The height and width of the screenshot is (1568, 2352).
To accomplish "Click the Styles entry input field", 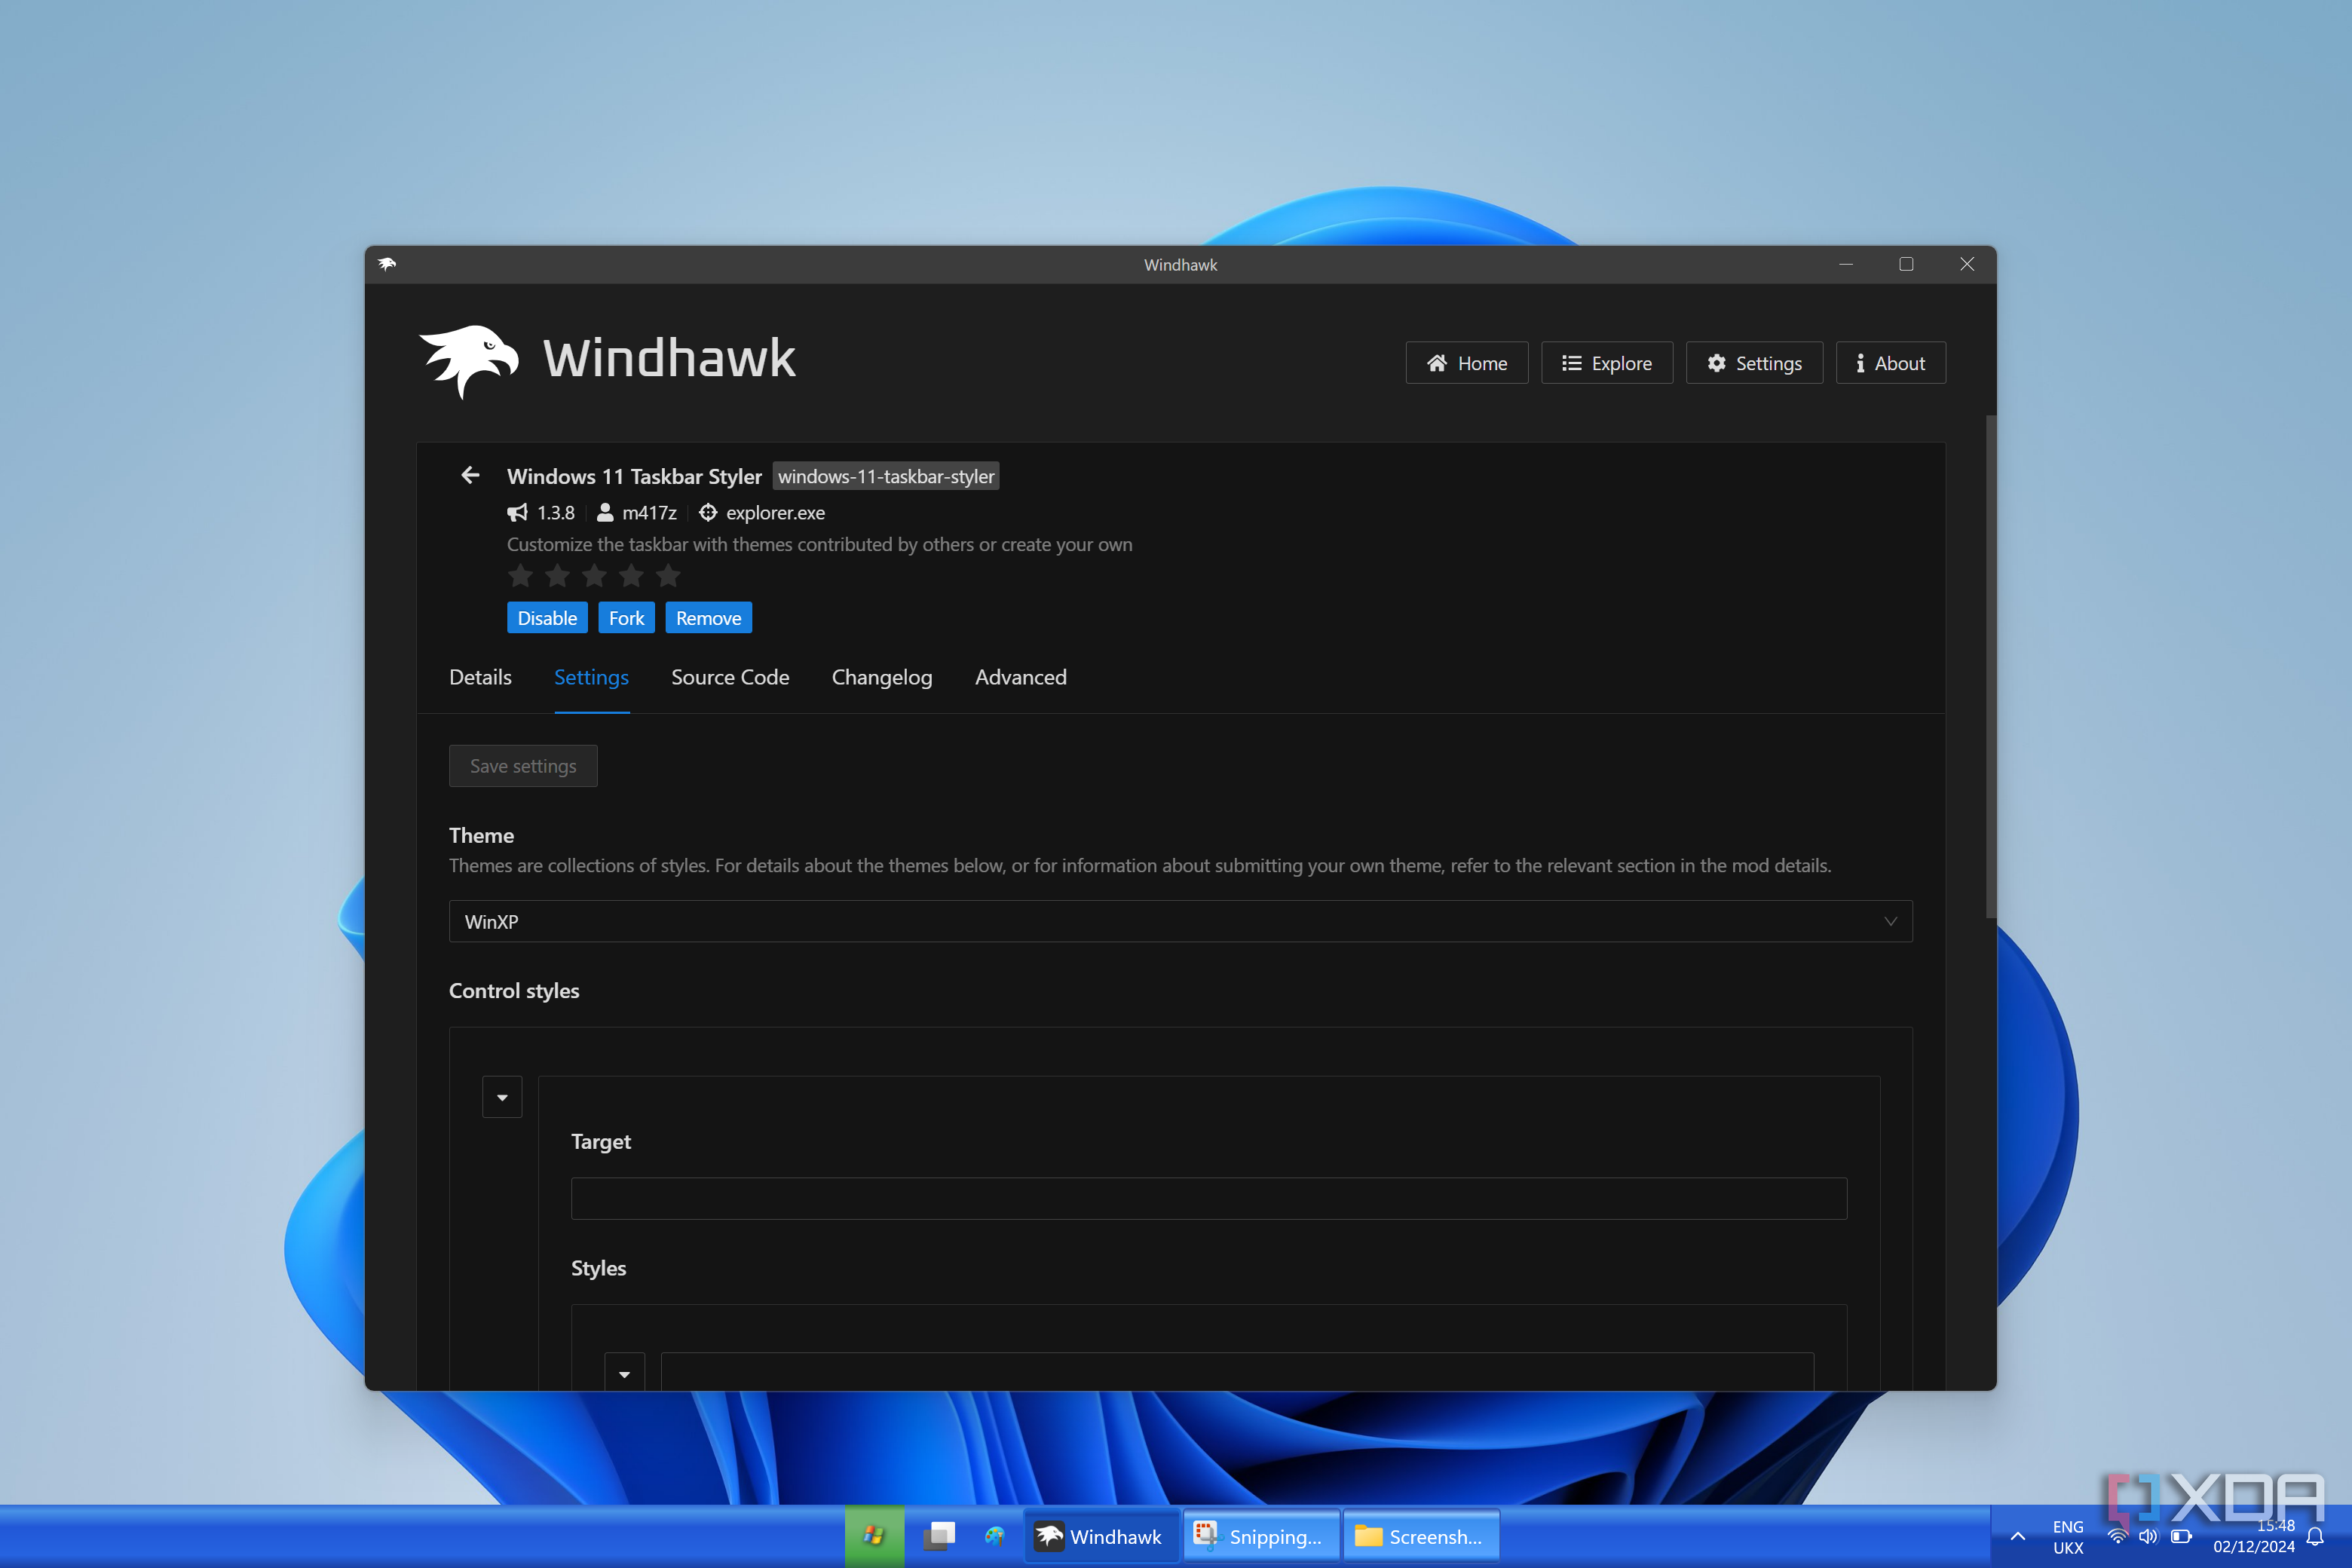I will 1237,1372.
